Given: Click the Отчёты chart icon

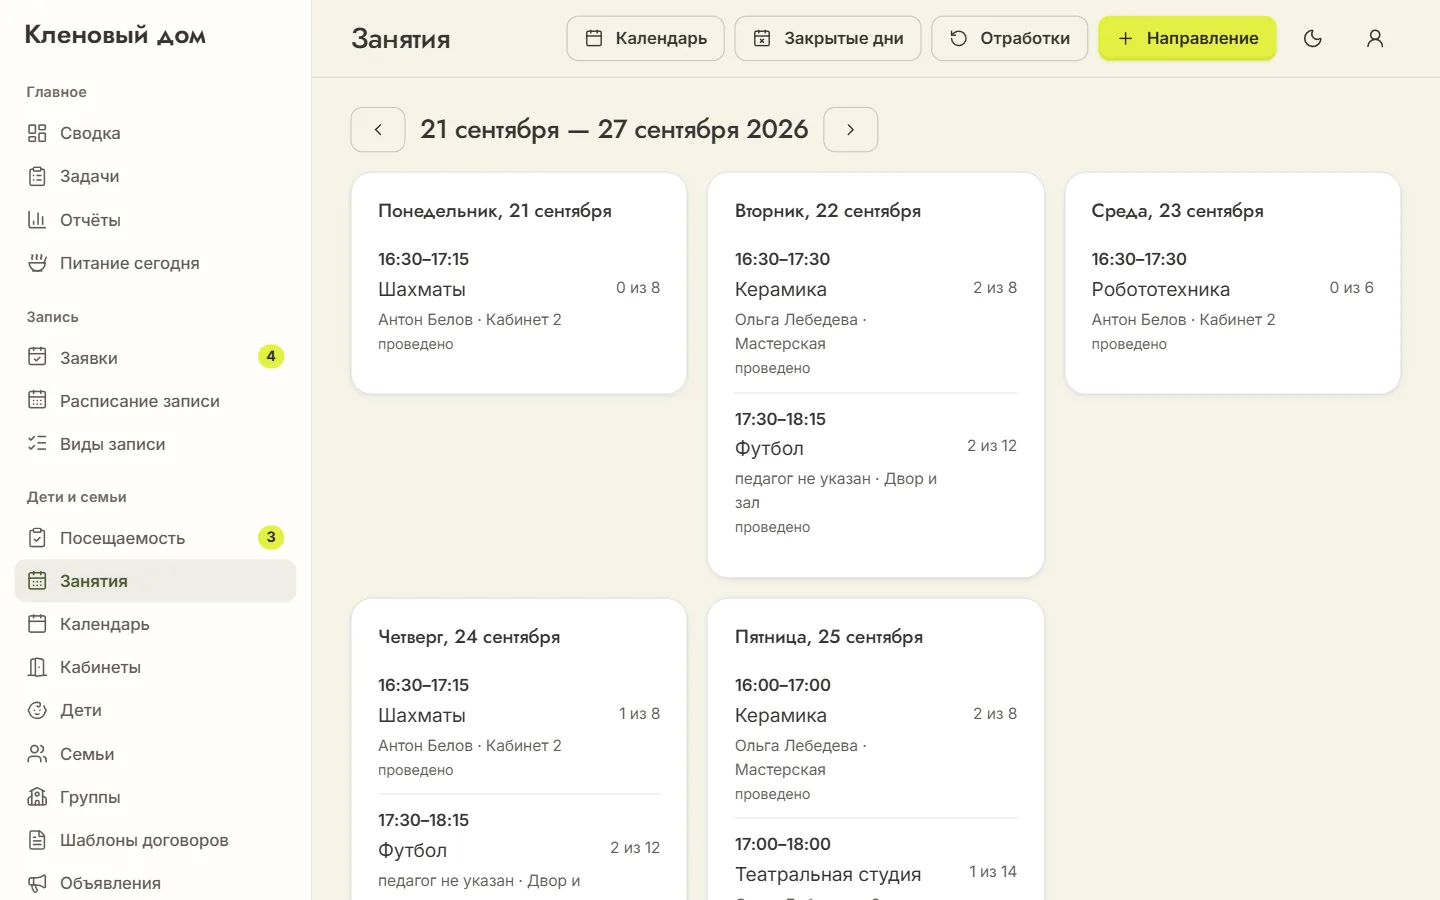Looking at the screenshot, I should coord(37,220).
